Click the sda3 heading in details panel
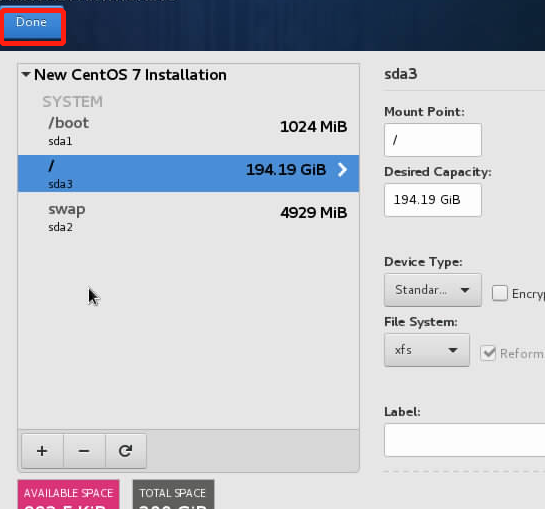This screenshot has width=545, height=509. pos(401,74)
